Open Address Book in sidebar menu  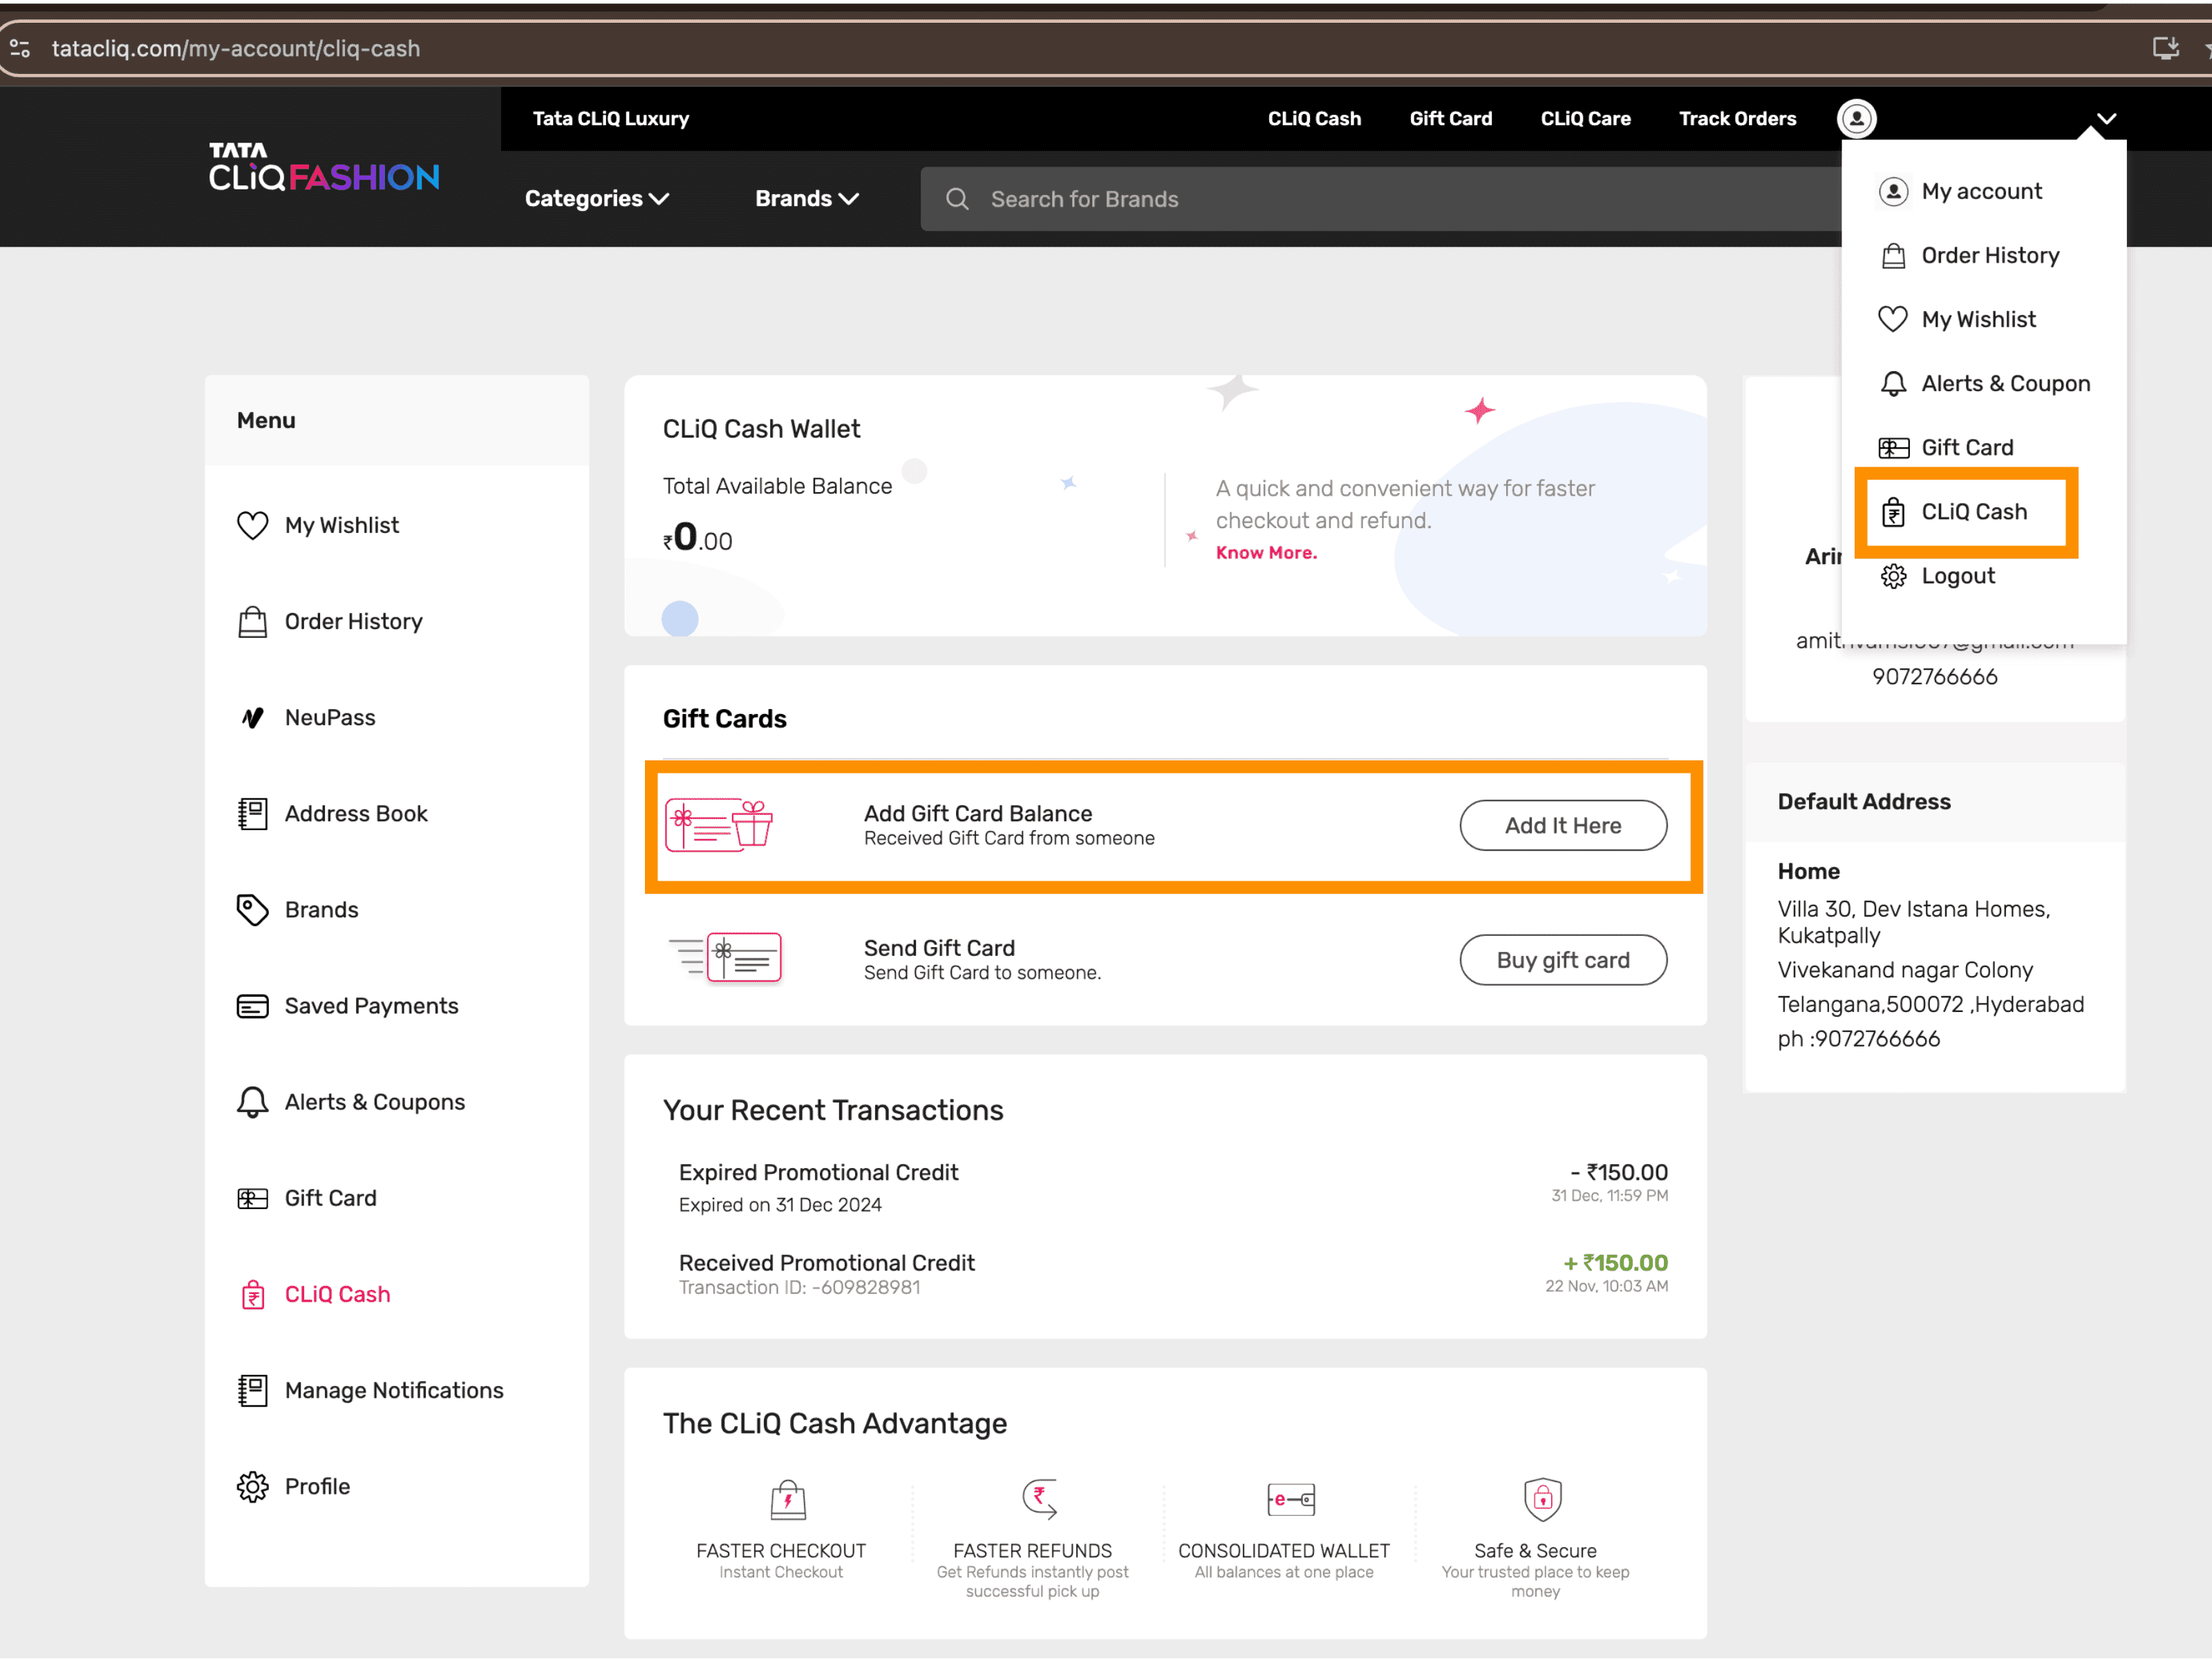[356, 814]
